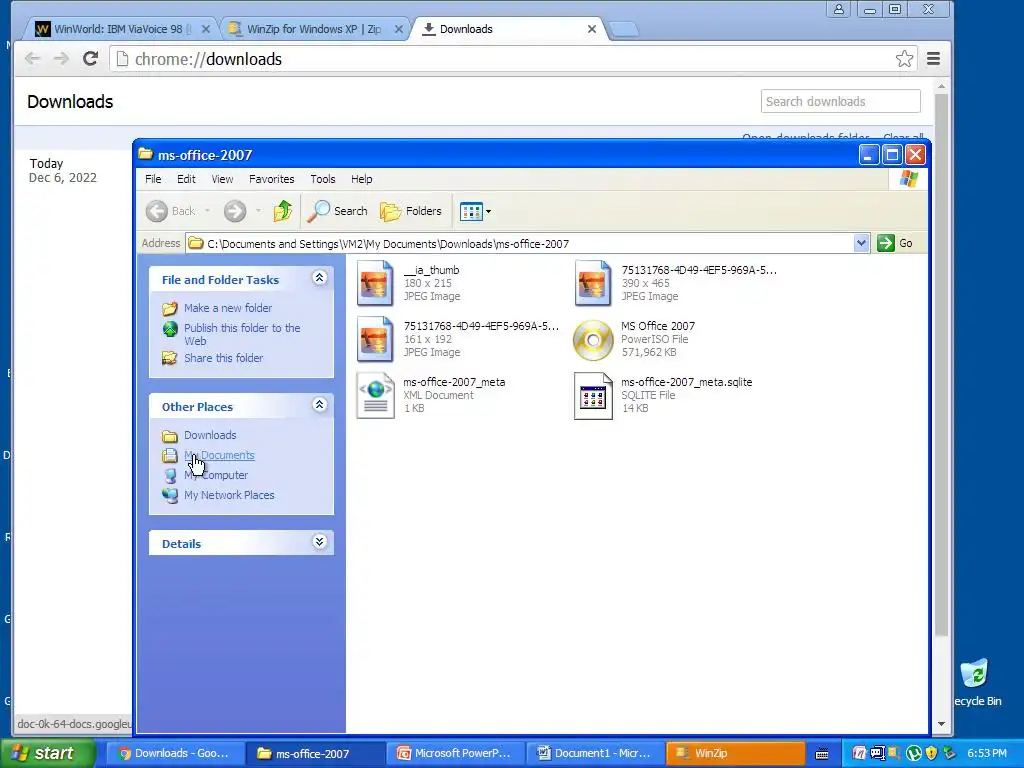Click the chrome://downloads URL bar
Screen dimensions: 1024x768
click(x=514, y=59)
